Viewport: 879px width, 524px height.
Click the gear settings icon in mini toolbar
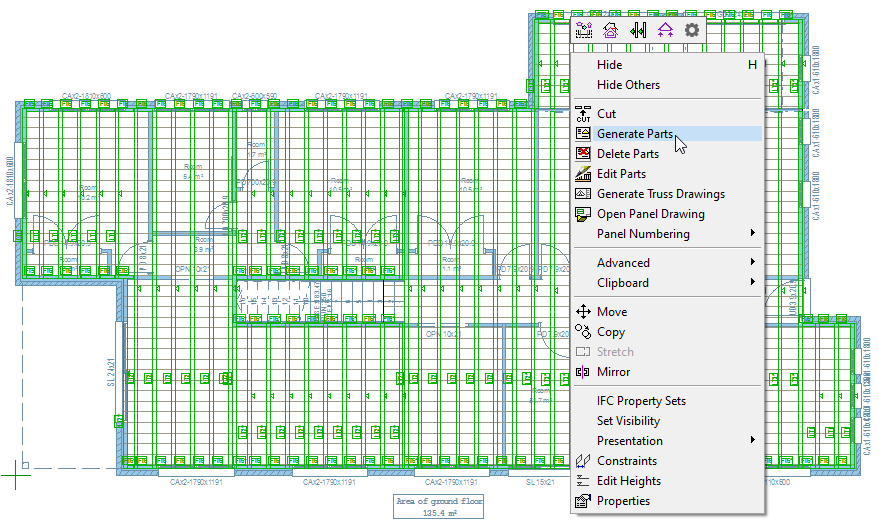click(x=692, y=30)
